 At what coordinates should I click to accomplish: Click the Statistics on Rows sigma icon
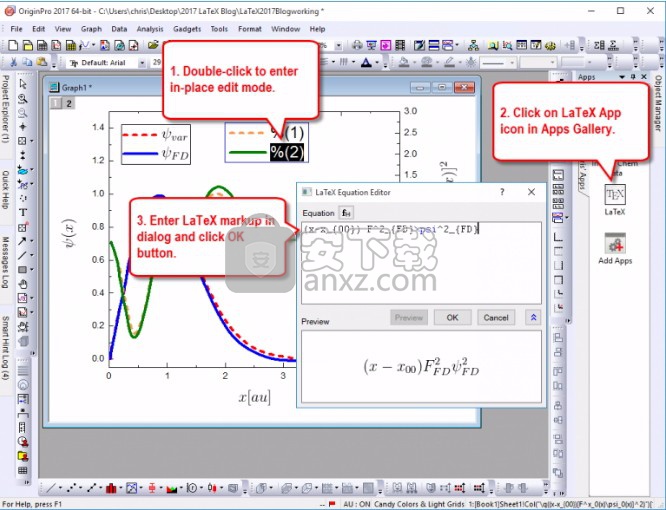click(613, 45)
